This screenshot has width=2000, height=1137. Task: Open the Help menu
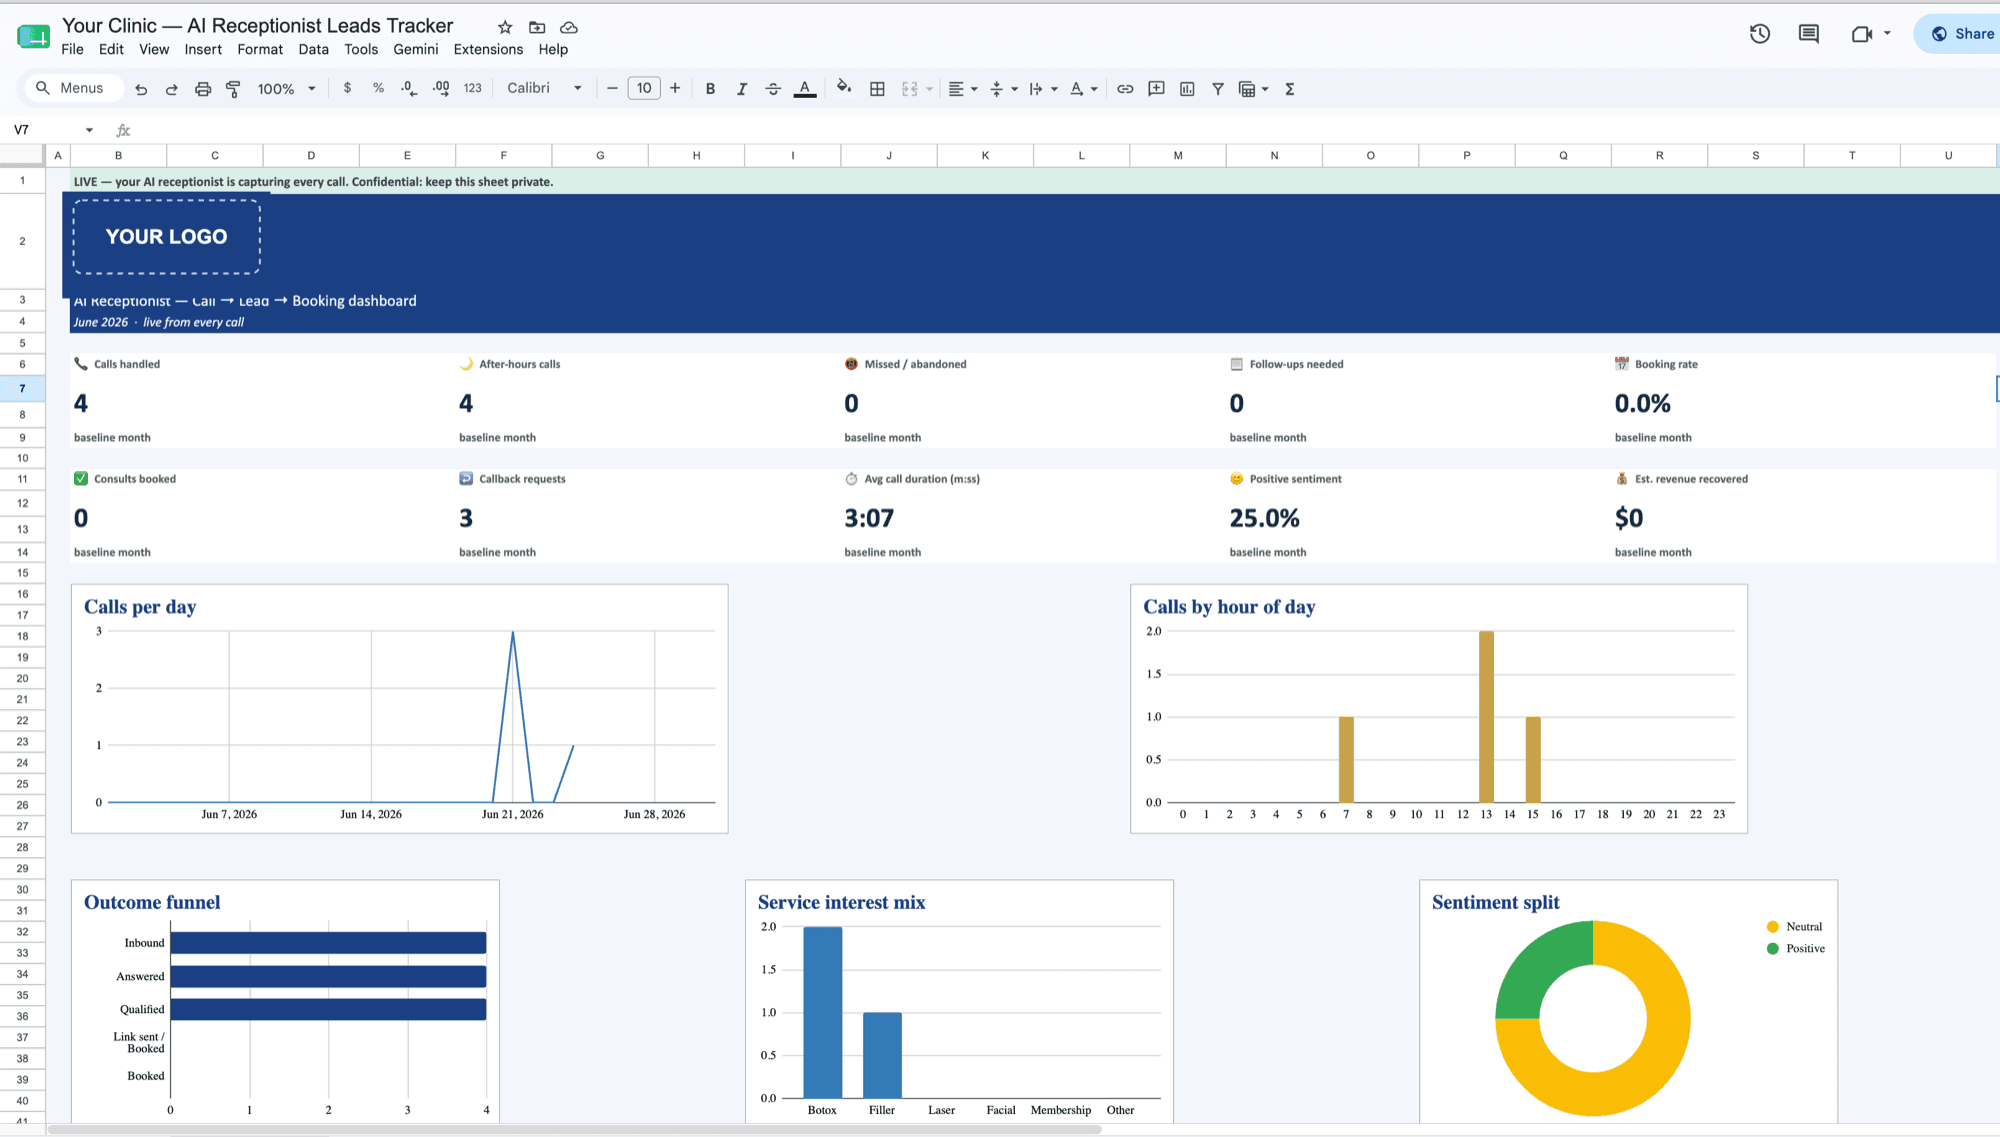coord(553,49)
